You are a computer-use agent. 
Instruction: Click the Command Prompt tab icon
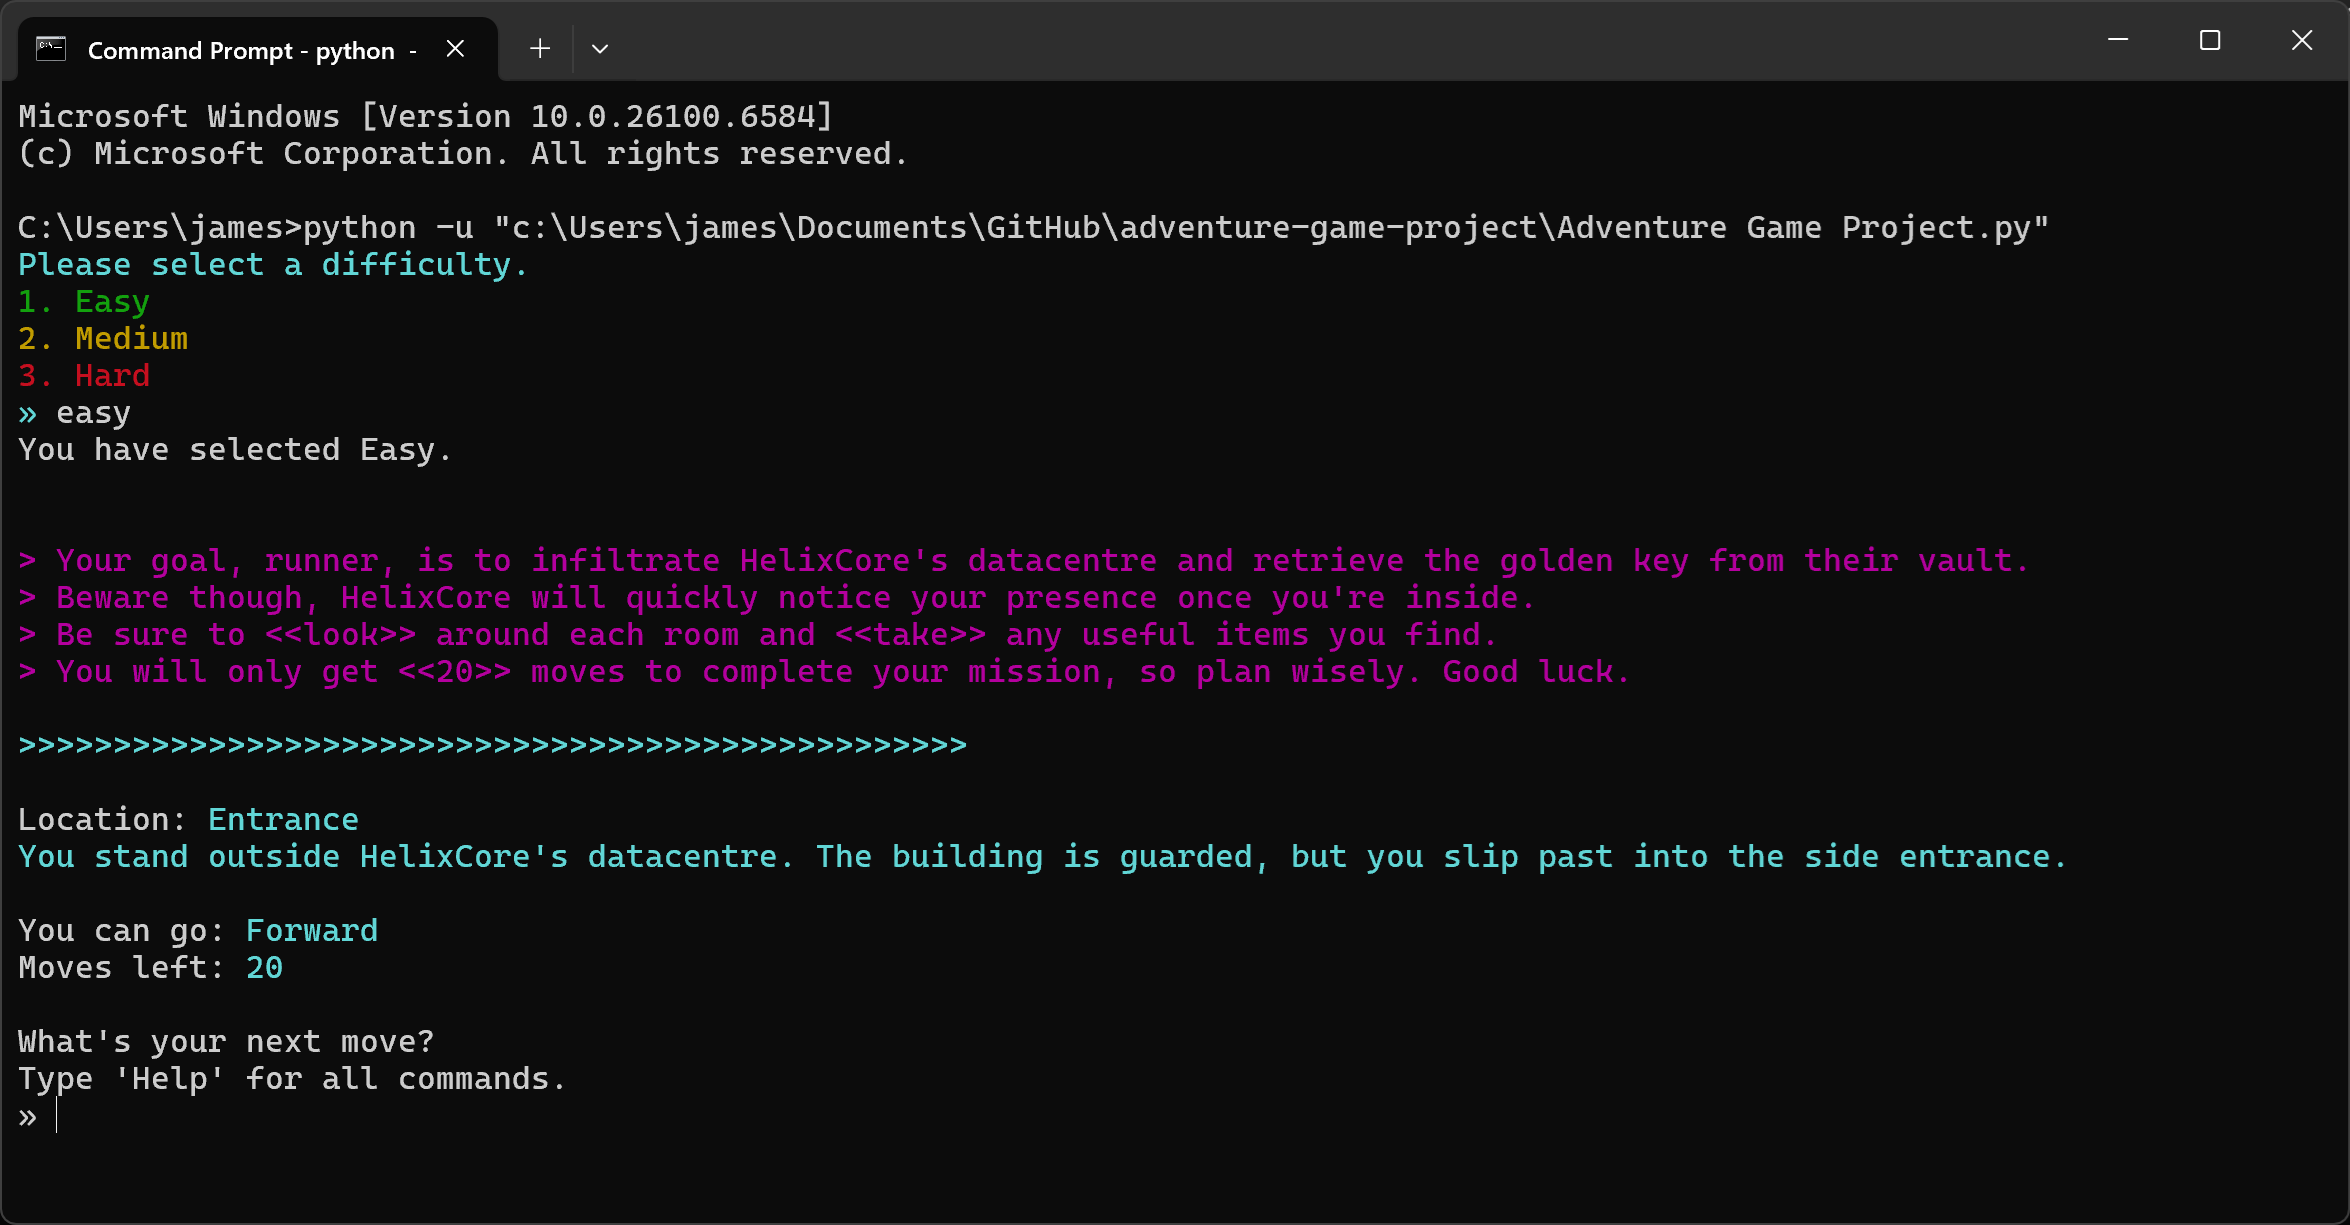coord(51,49)
